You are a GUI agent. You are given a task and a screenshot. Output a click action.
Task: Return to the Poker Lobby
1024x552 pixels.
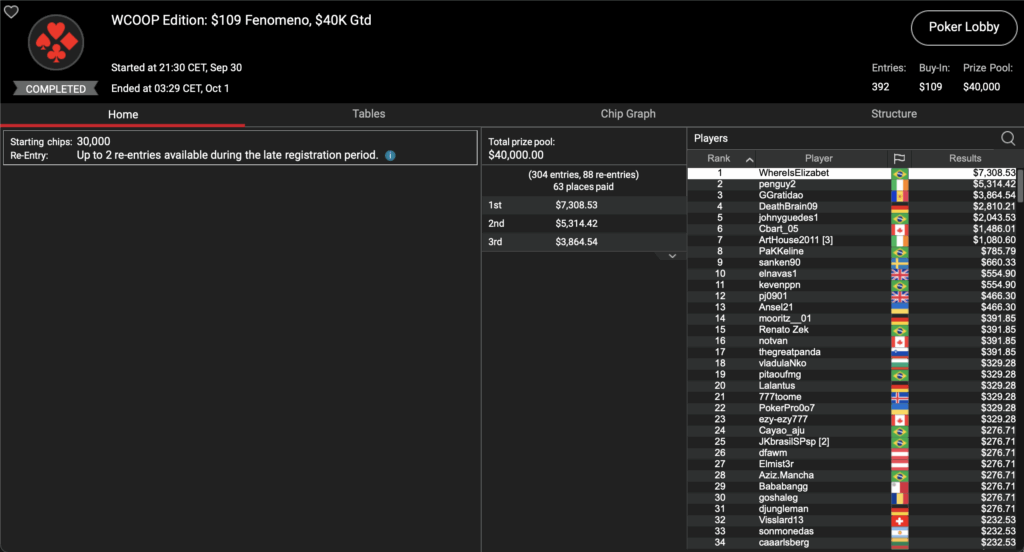pyautogui.click(x=963, y=27)
